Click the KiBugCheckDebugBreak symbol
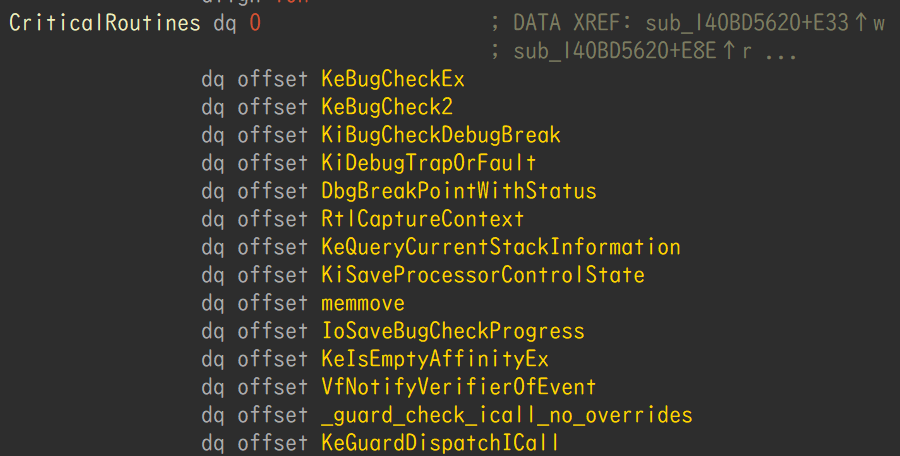This screenshot has height=456, width=900. [441, 136]
